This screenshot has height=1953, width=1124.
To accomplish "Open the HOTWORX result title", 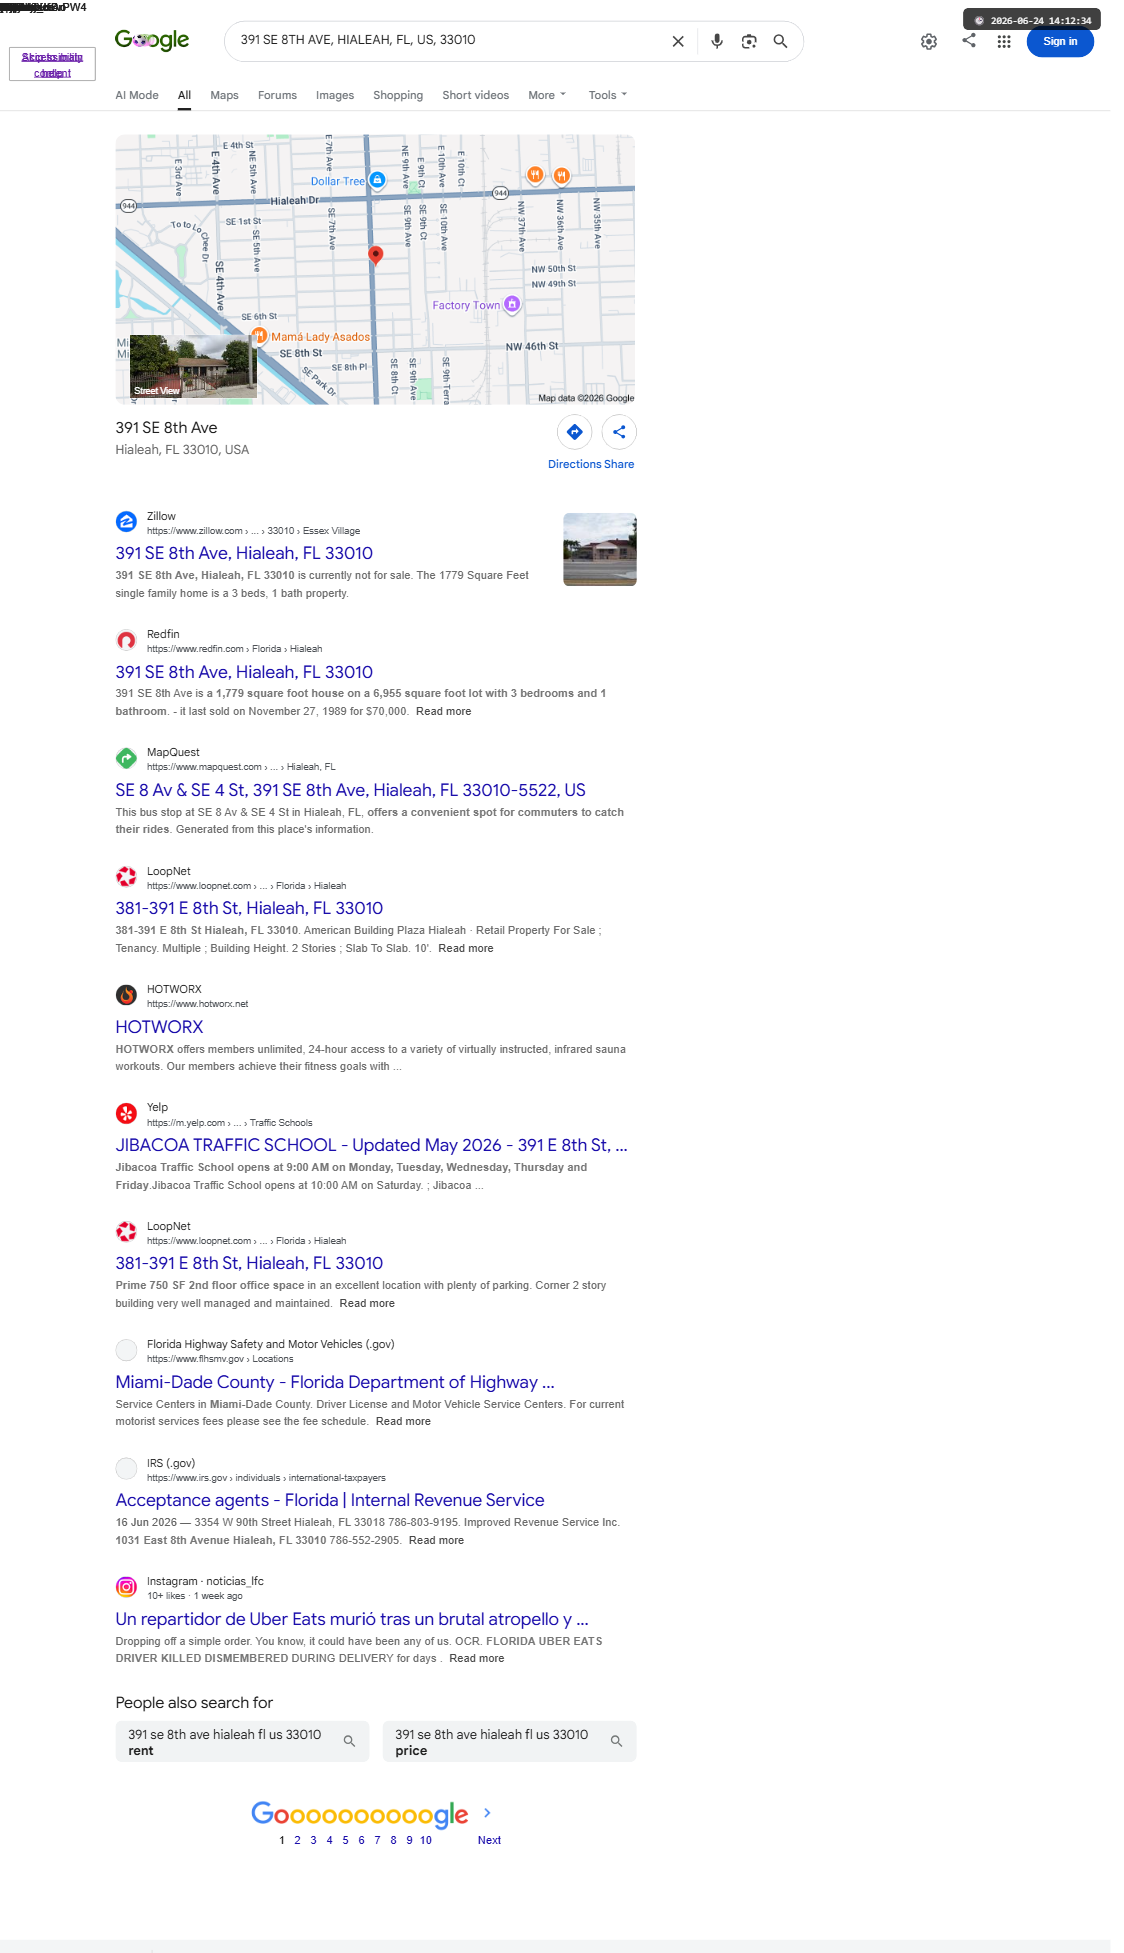I will point(159,1027).
